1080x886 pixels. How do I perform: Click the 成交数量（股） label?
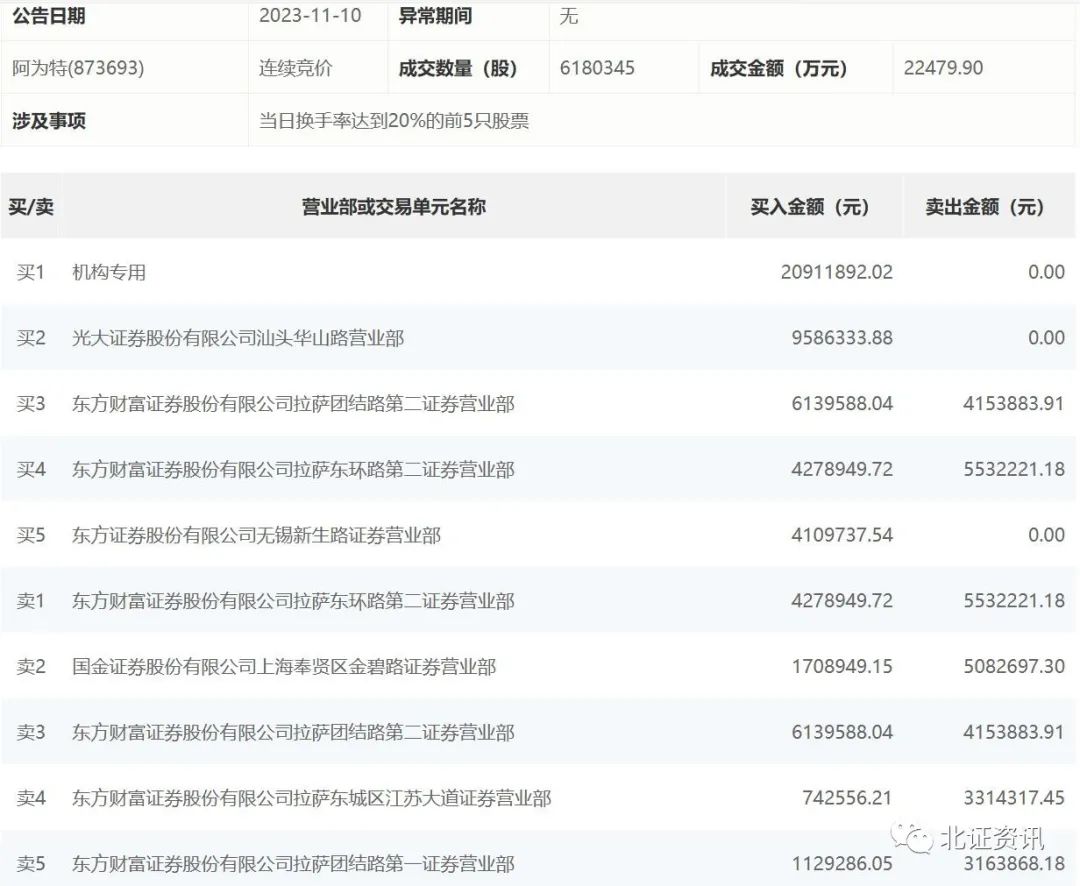coord(457,68)
